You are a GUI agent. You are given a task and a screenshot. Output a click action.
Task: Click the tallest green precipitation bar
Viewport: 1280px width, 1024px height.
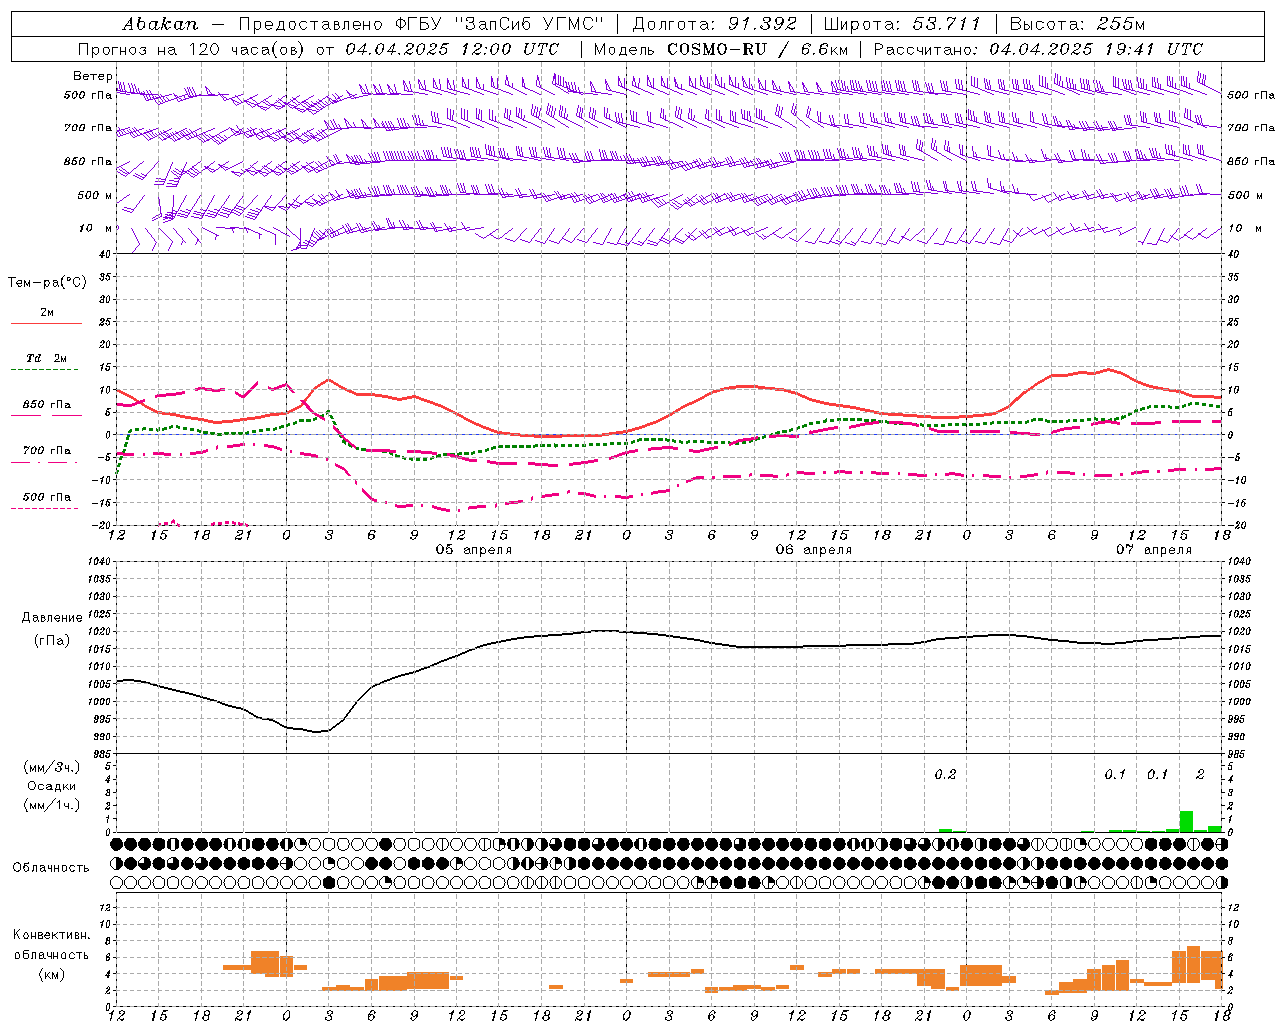click(x=1186, y=821)
